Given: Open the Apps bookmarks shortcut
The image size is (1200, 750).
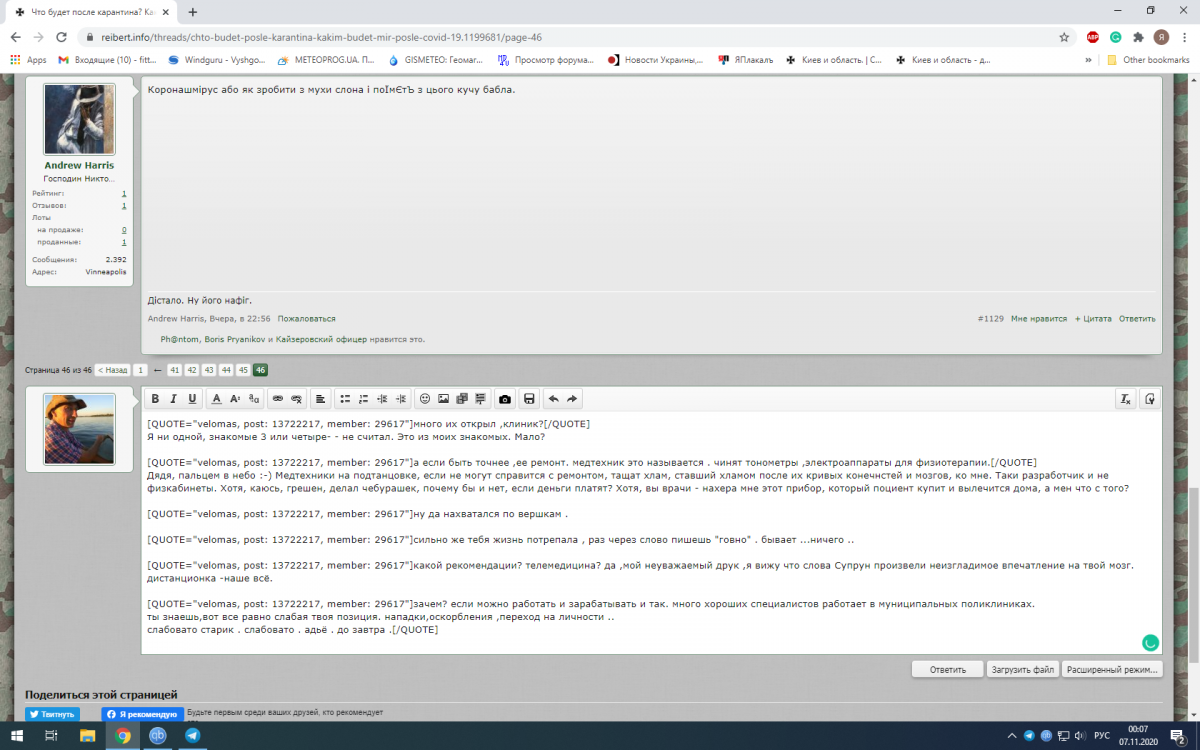Looking at the screenshot, I should [x=29, y=60].
